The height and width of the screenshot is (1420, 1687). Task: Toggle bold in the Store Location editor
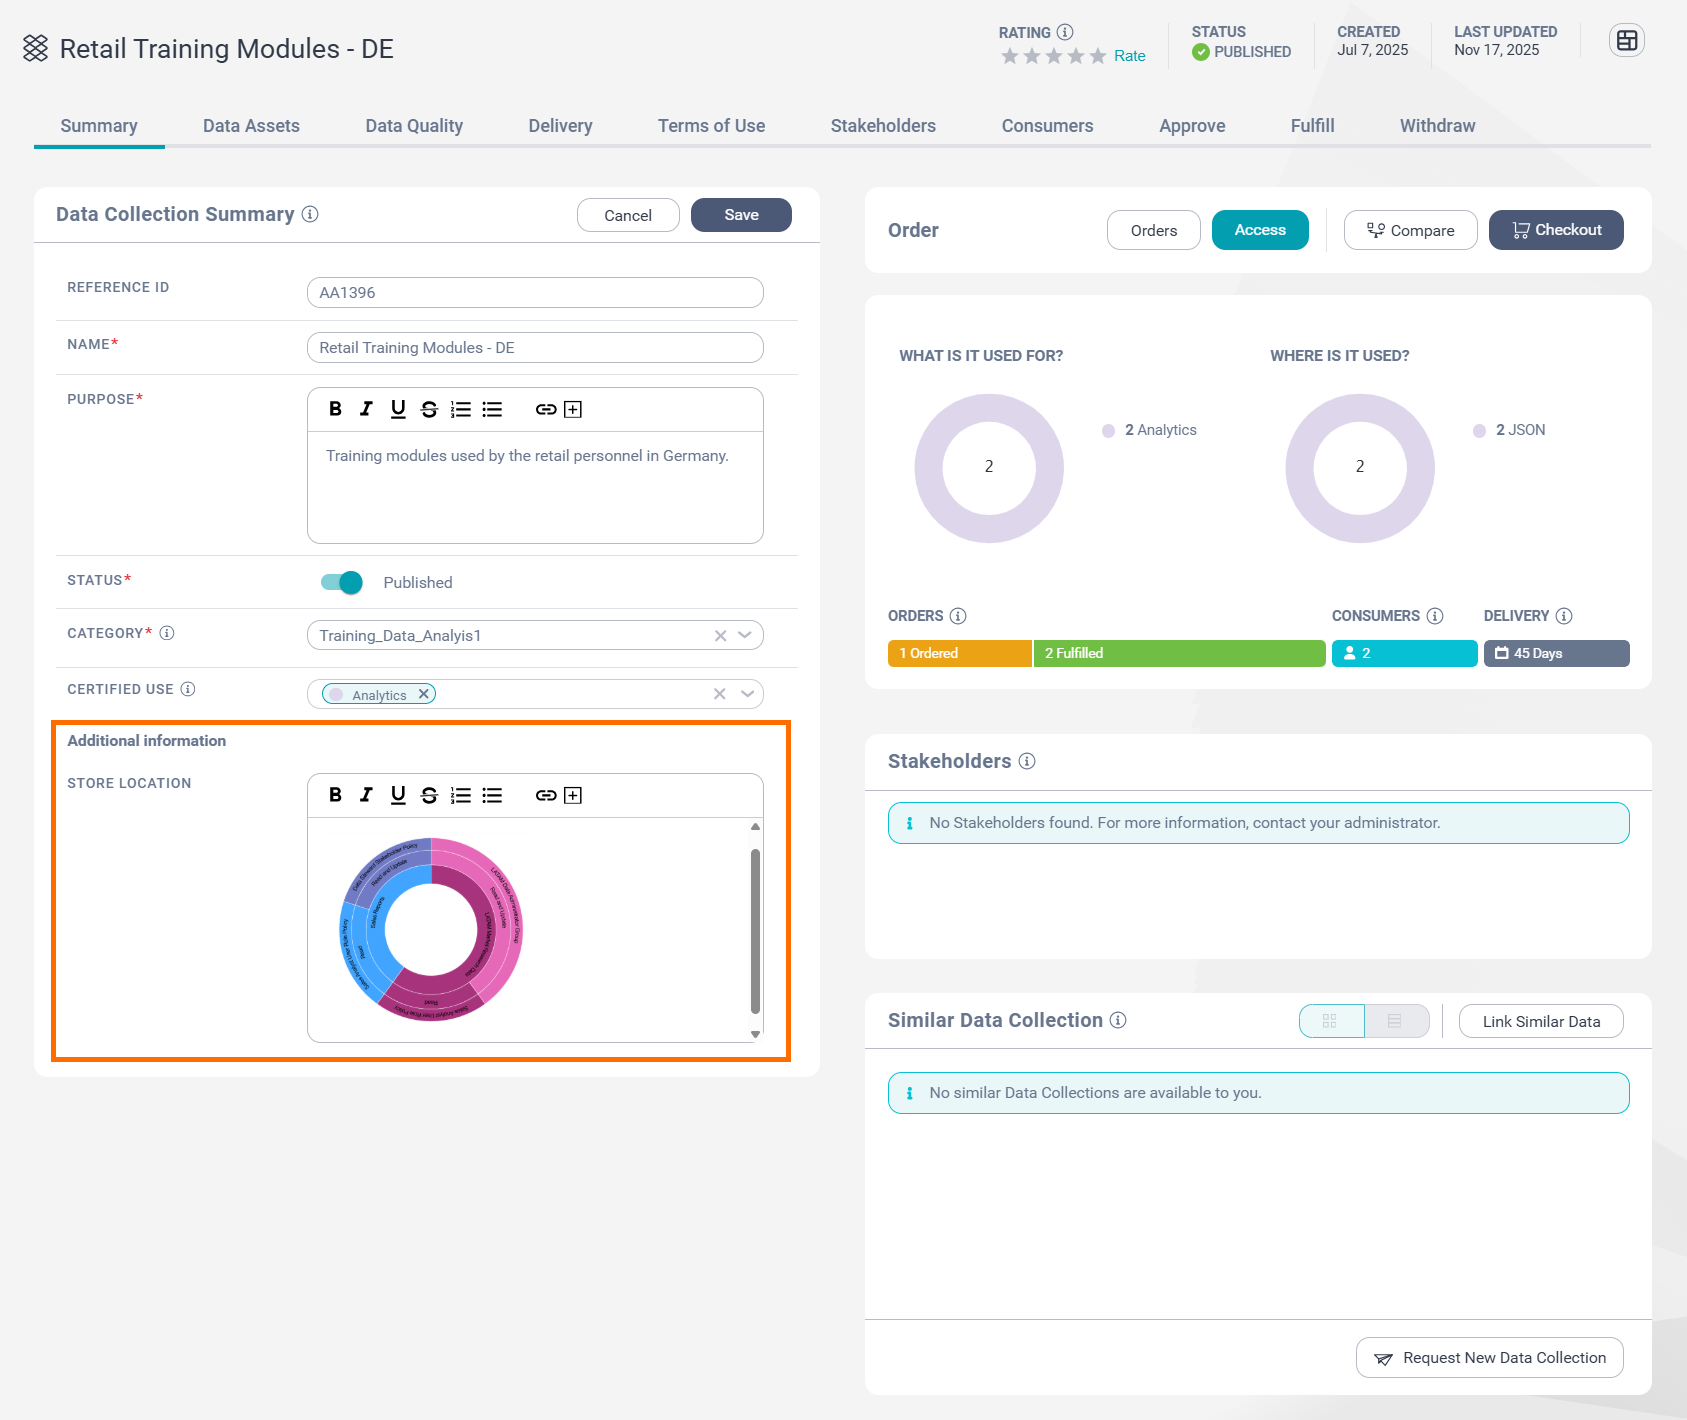pos(335,795)
